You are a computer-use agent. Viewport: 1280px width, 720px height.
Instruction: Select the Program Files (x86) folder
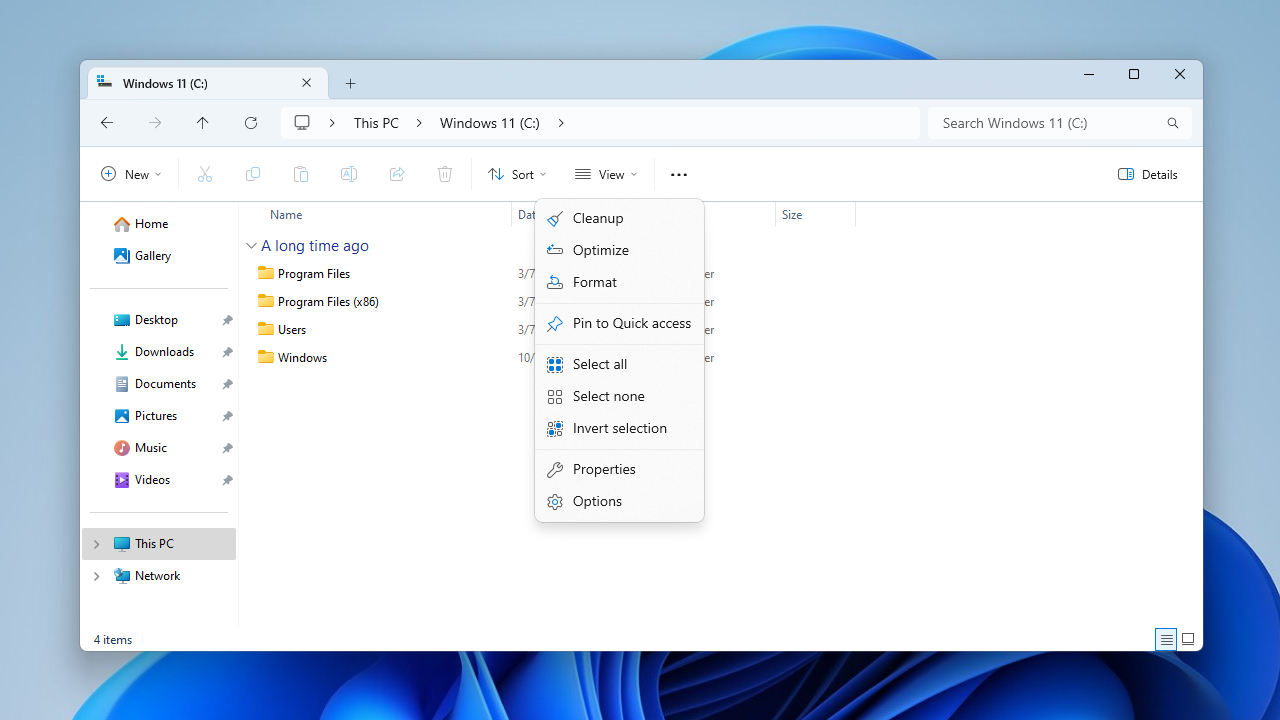328,302
